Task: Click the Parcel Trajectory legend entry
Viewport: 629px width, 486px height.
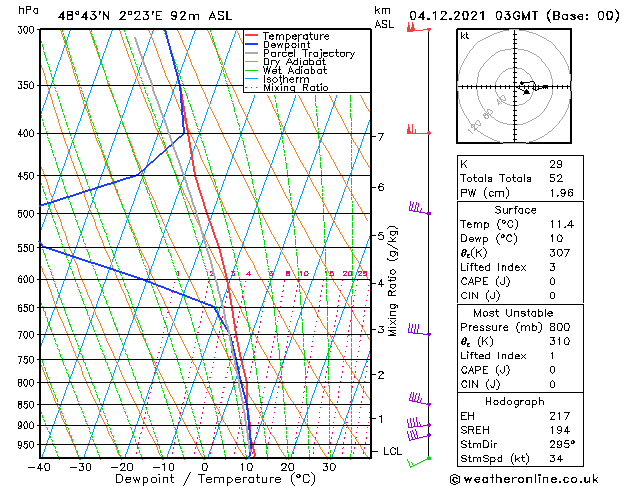Action: pos(300,53)
